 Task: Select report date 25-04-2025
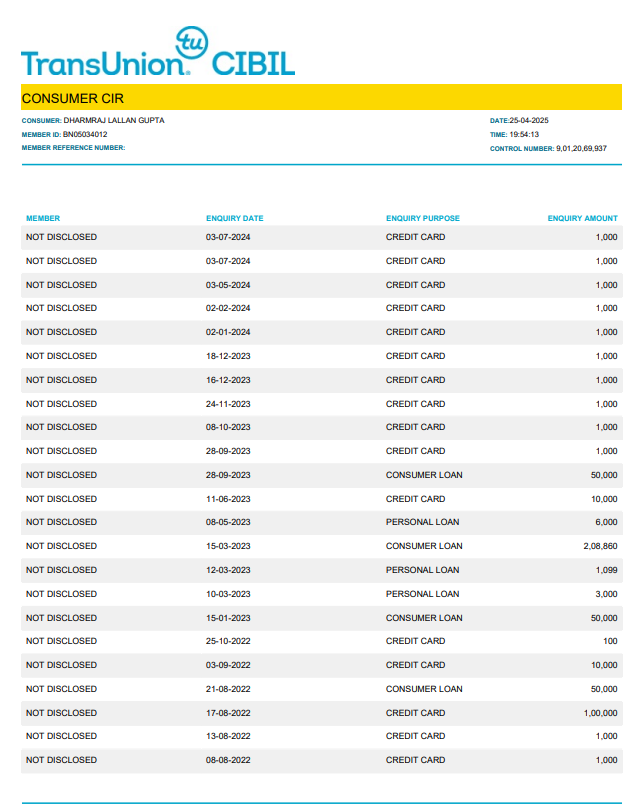pos(529,120)
